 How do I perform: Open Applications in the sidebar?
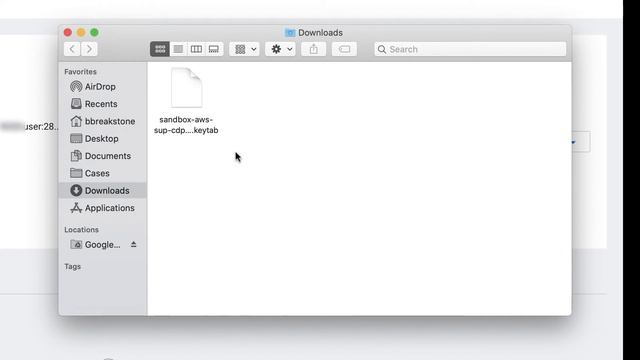pos(103,208)
